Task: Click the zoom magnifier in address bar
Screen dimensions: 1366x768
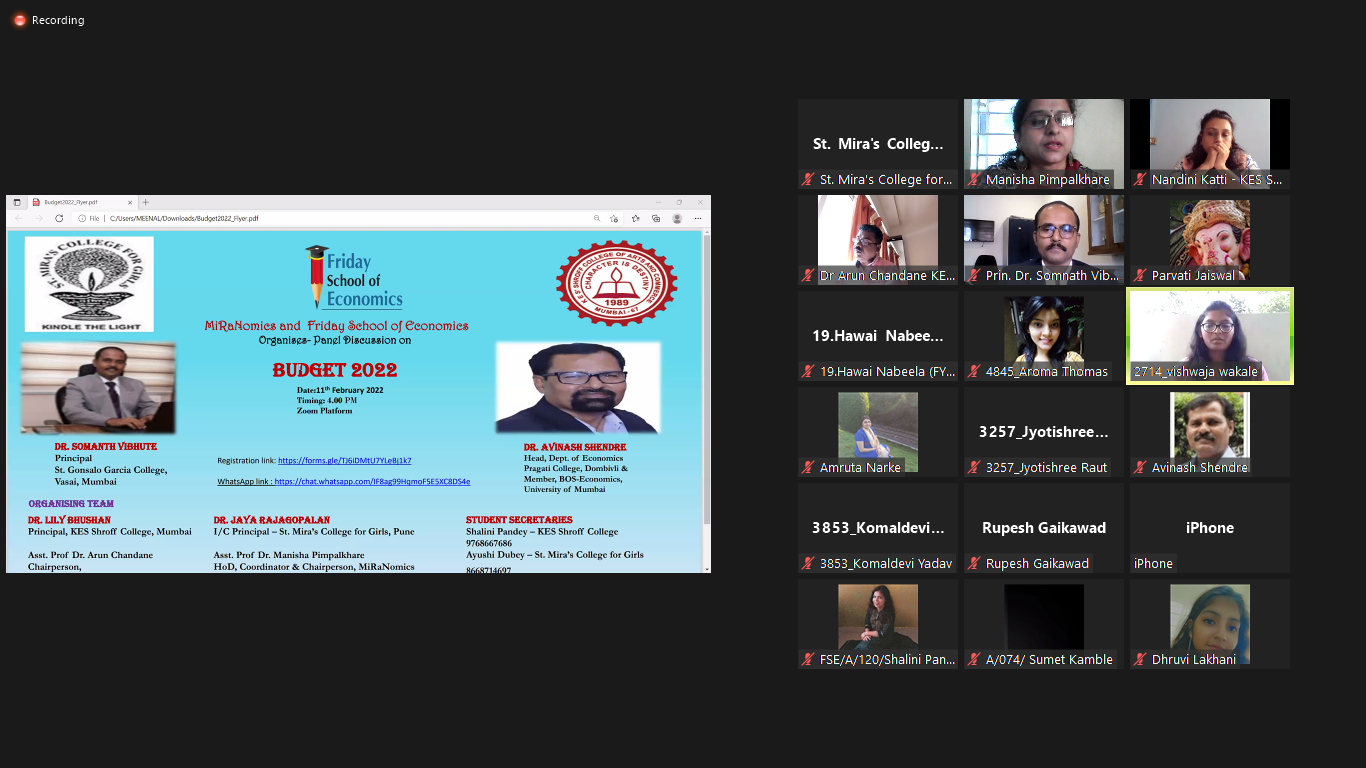Action: pos(597,218)
